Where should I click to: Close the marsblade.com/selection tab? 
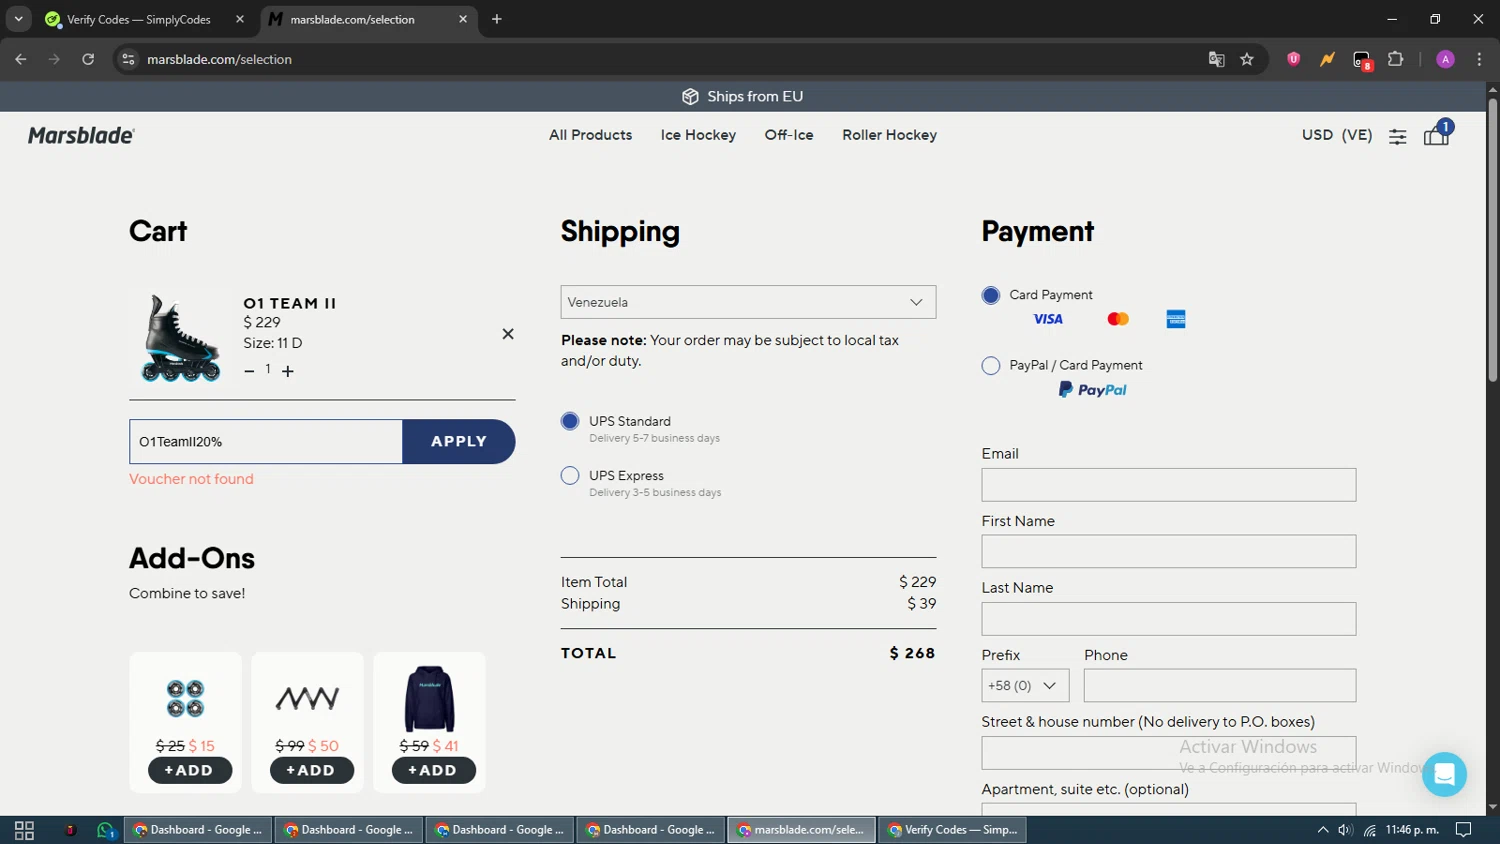463,19
